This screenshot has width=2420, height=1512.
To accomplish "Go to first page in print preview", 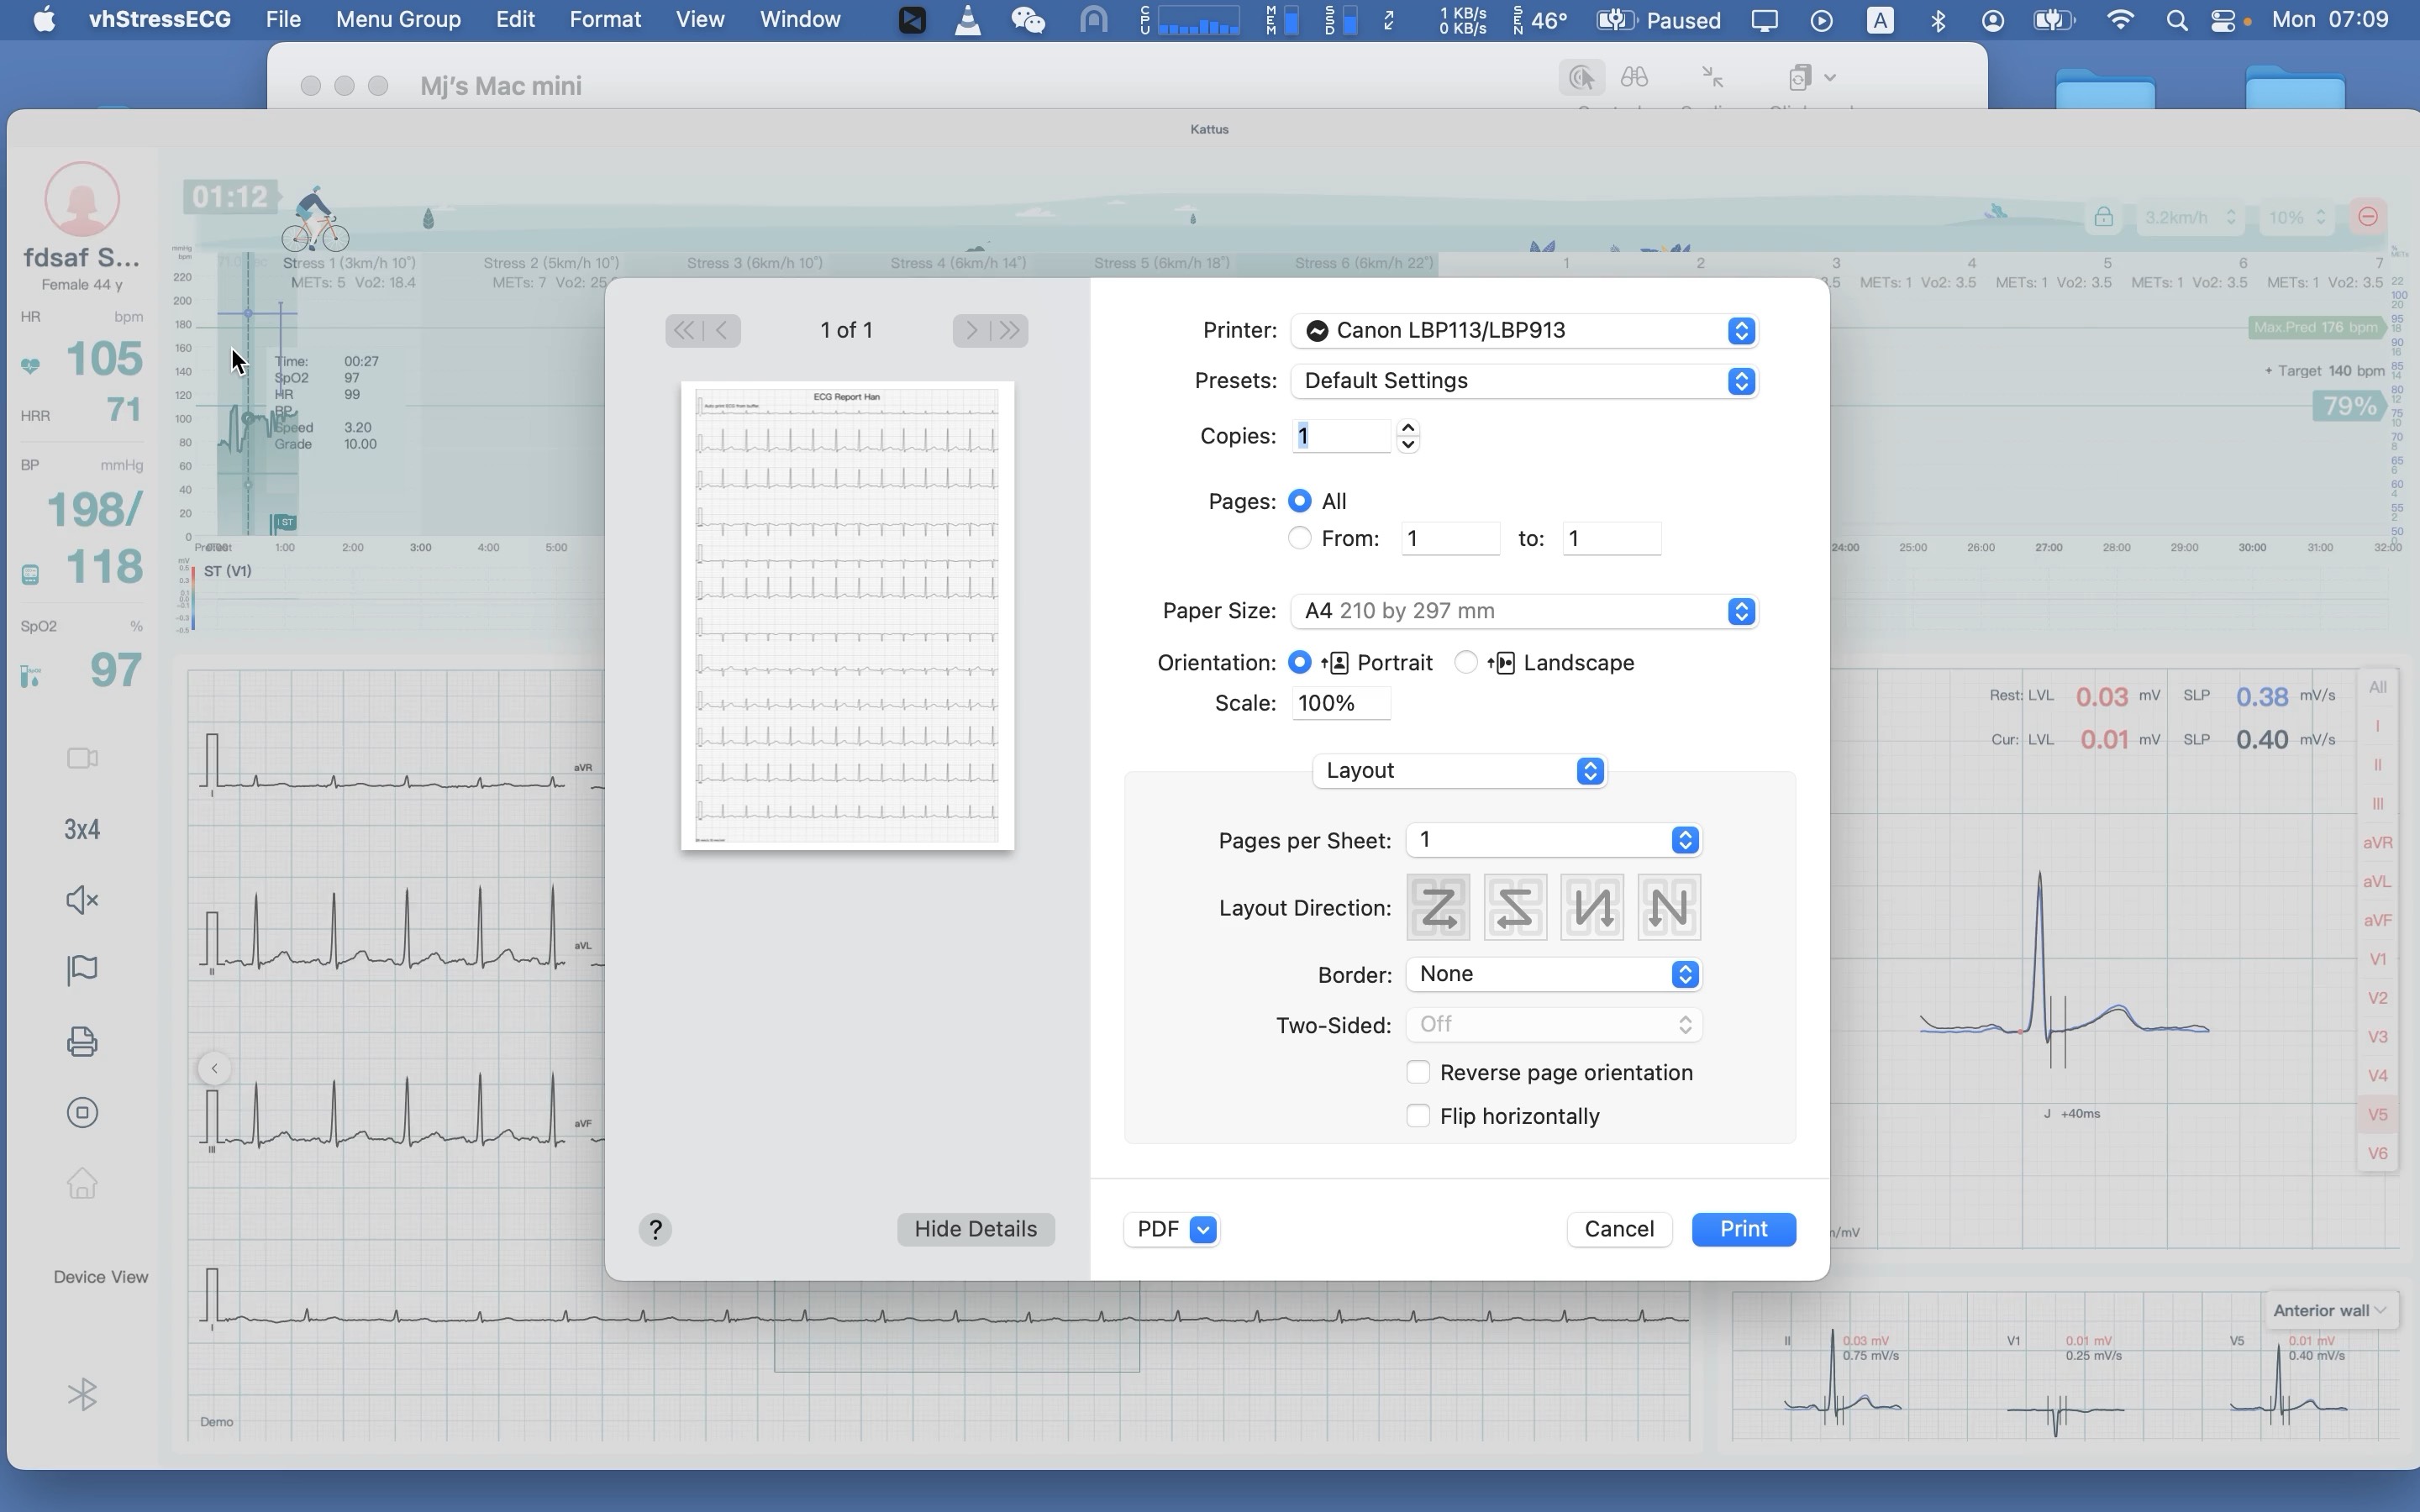I will pyautogui.click(x=684, y=330).
